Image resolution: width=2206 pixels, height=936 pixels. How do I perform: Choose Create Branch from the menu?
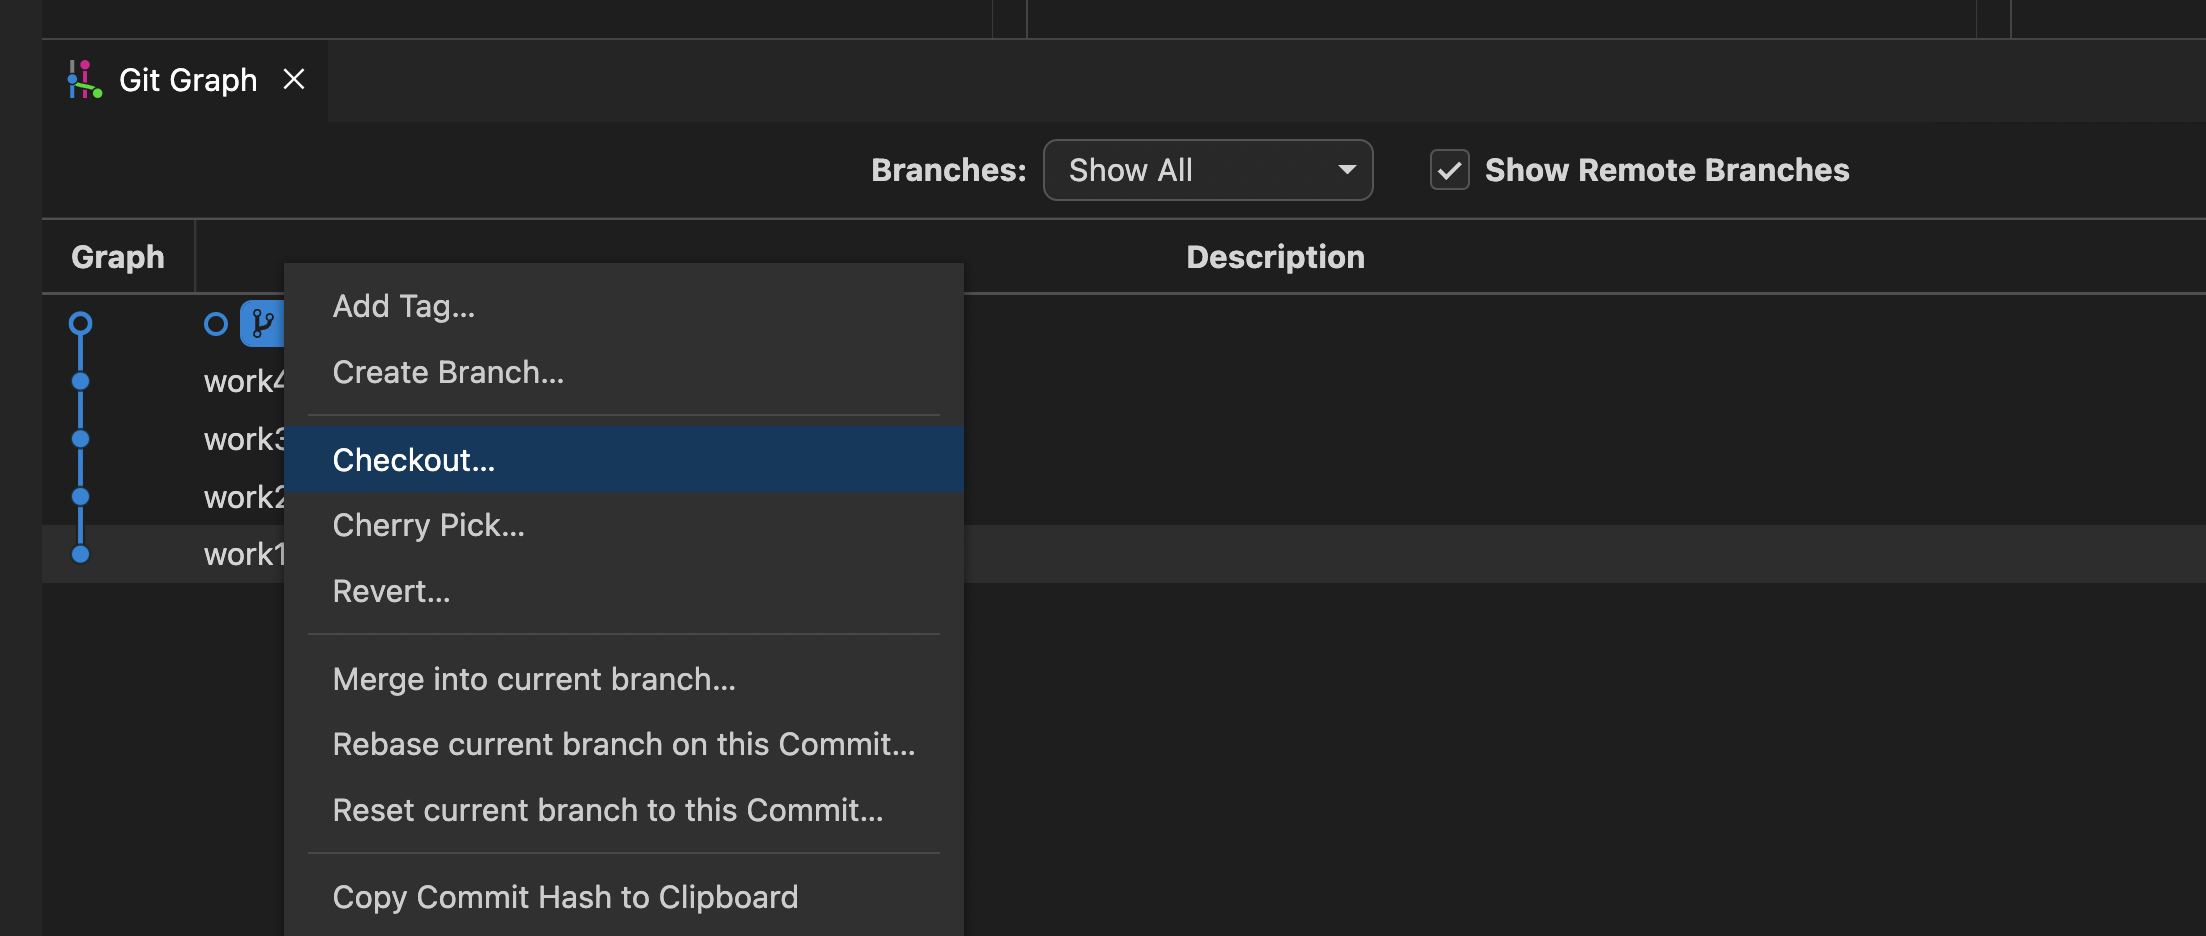[448, 371]
